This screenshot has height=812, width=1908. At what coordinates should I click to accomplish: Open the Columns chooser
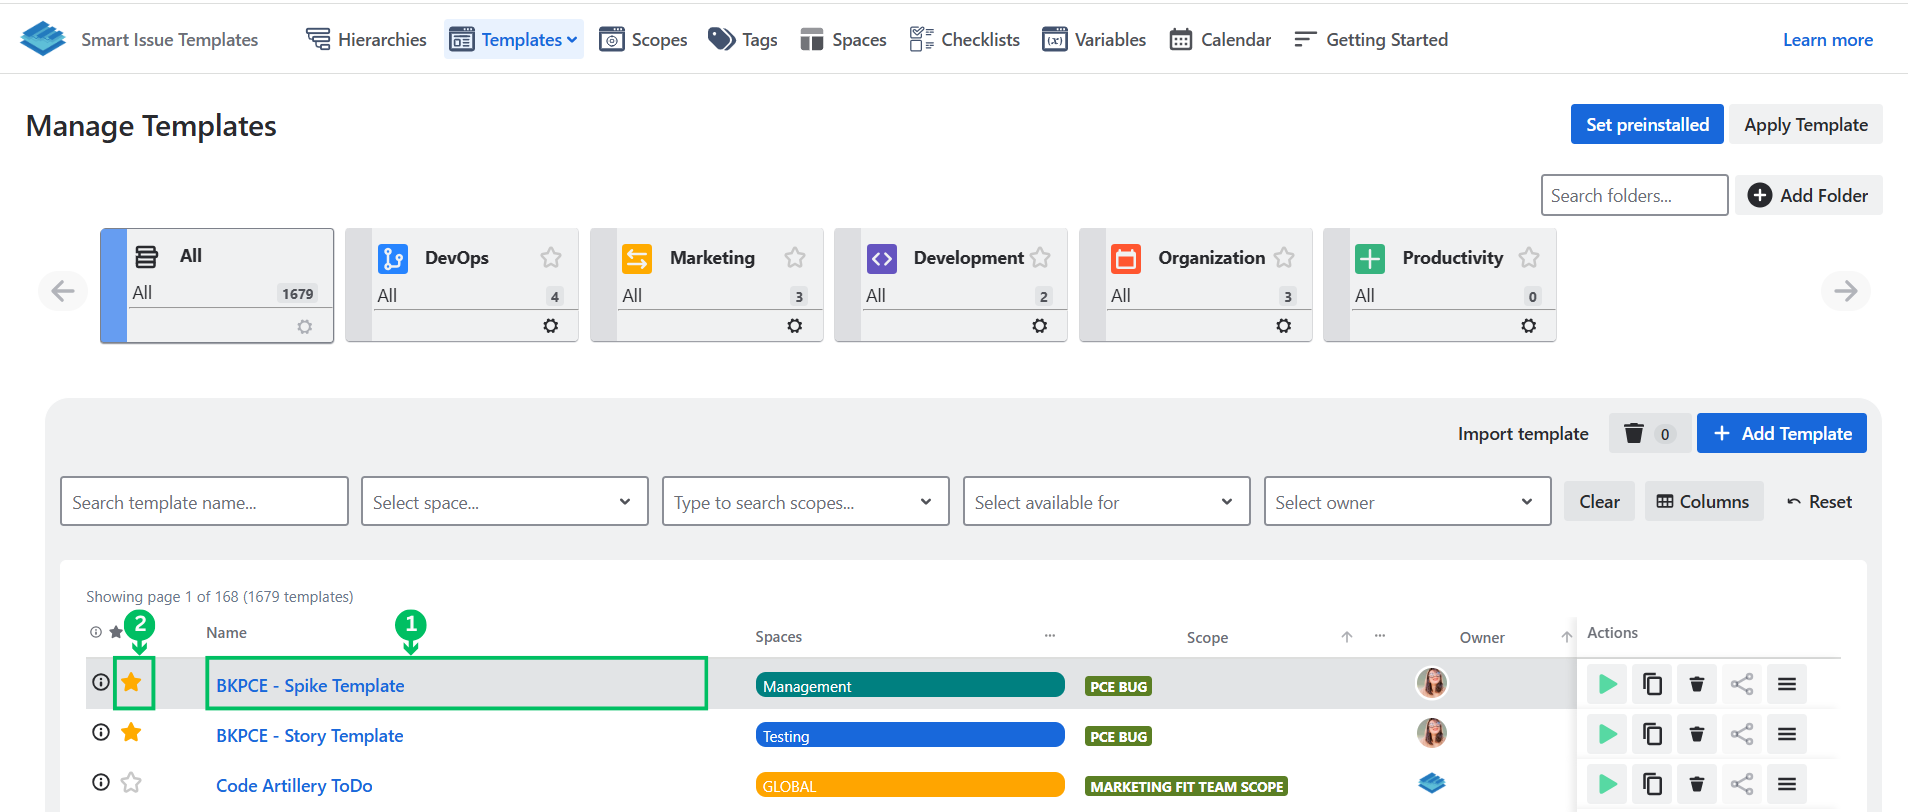1703,502
